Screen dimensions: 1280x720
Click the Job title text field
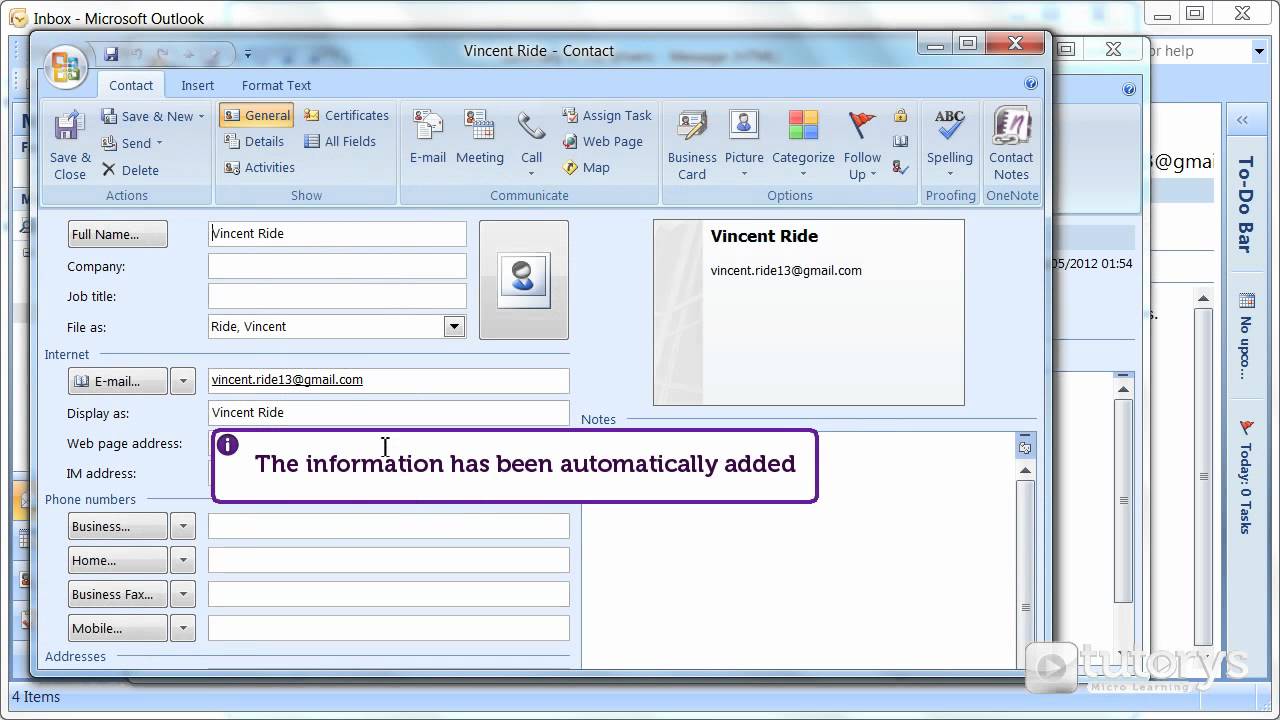(x=337, y=296)
